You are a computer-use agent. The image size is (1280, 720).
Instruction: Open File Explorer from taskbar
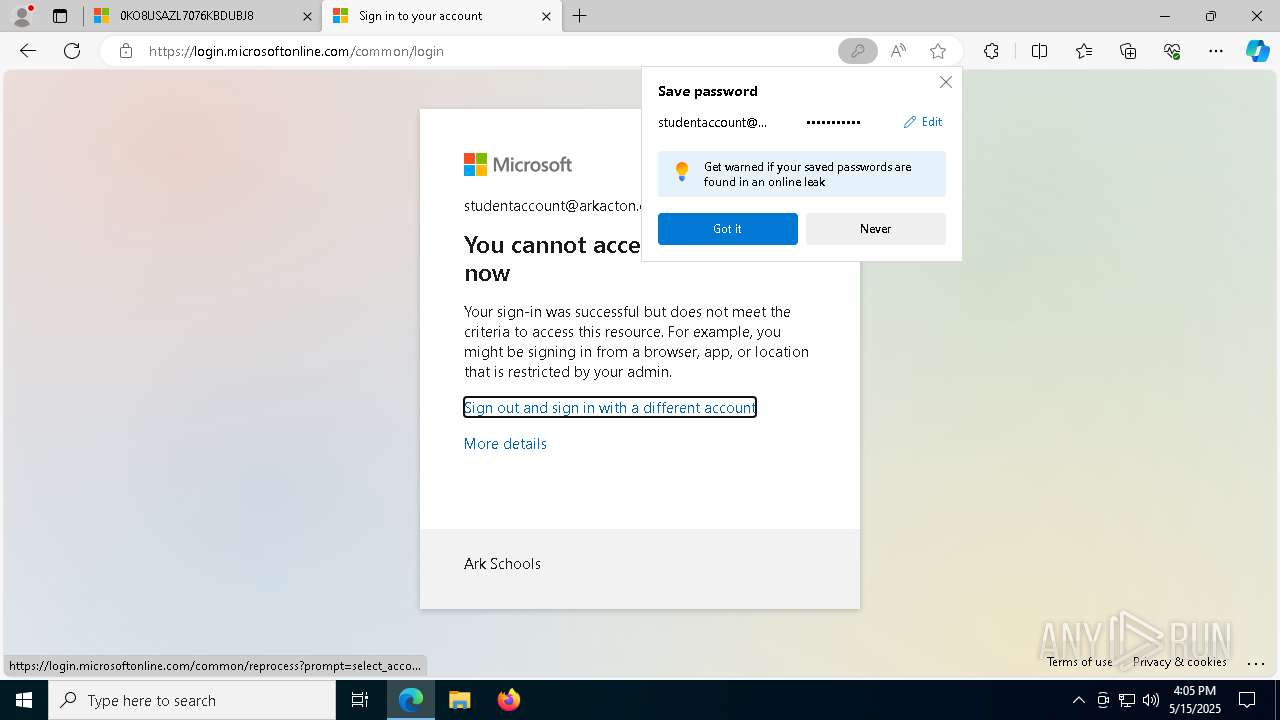tap(459, 700)
